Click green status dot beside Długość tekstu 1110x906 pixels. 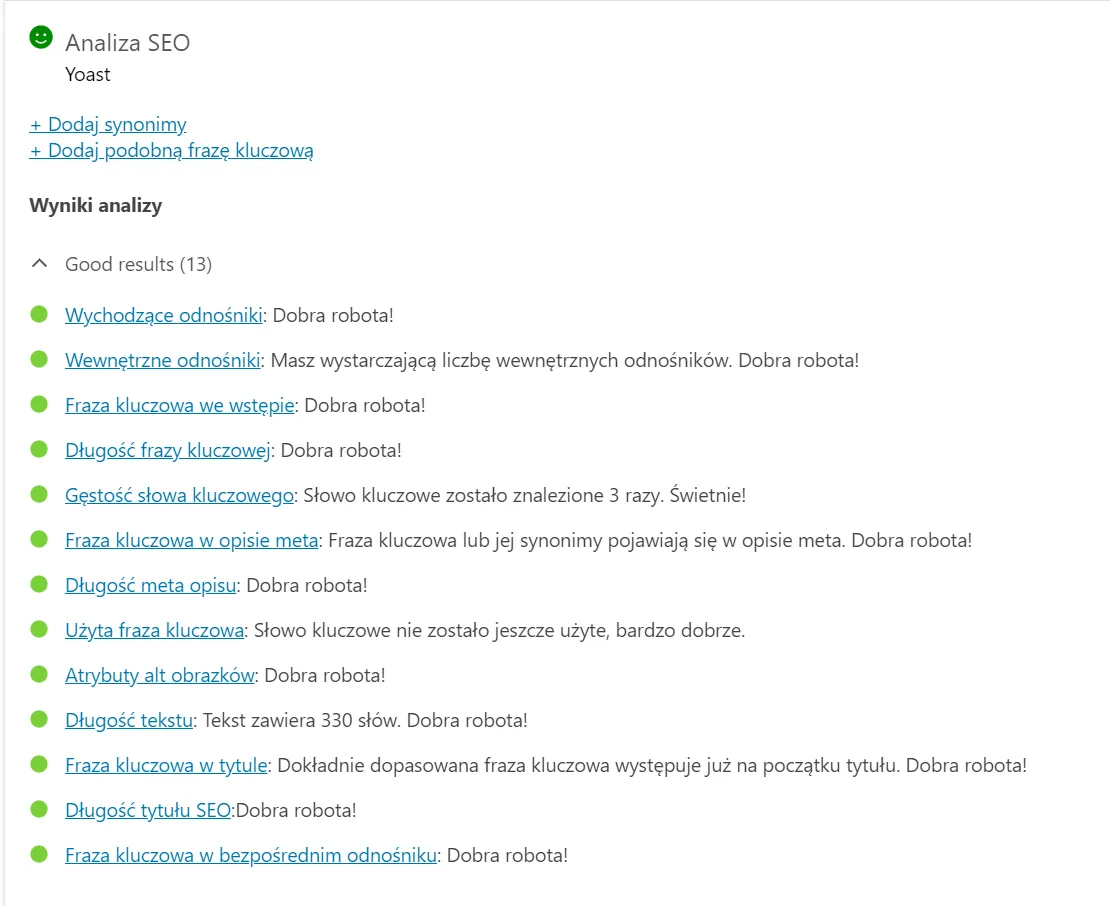[40, 719]
